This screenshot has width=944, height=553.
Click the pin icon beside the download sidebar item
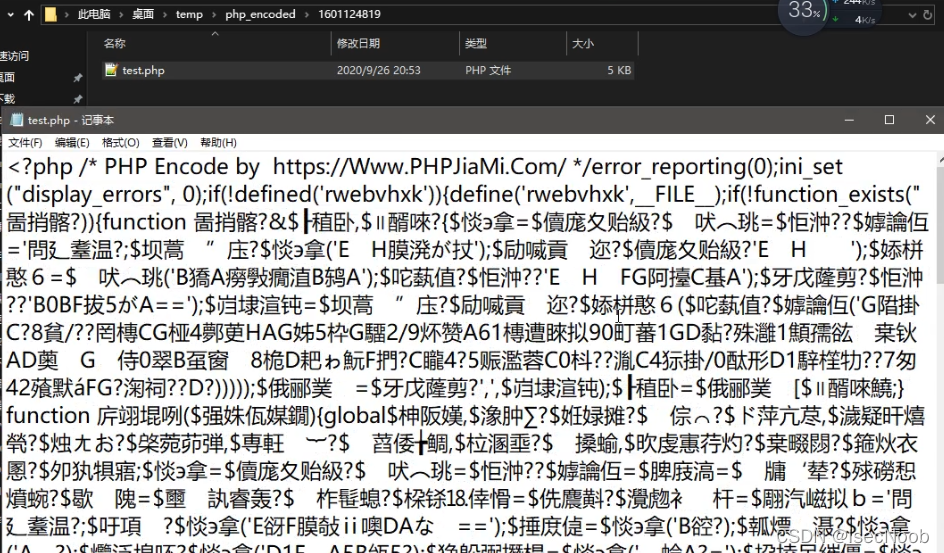77,99
